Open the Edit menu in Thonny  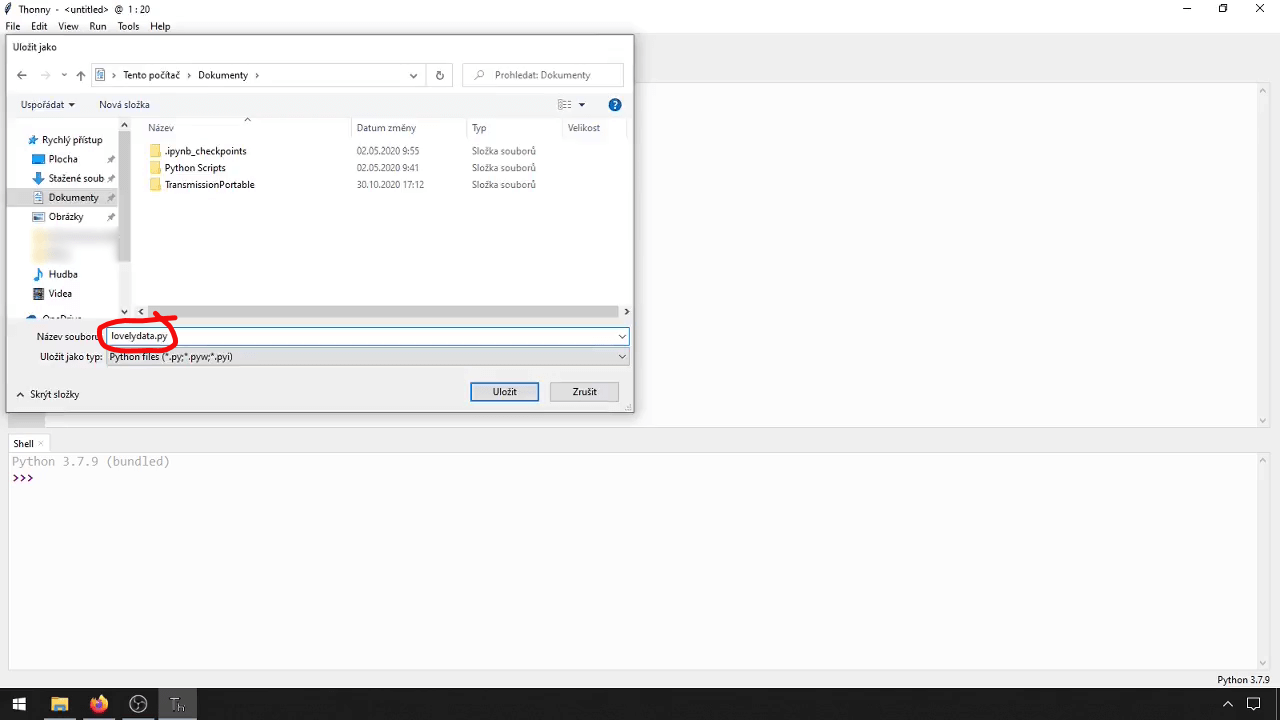(x=39, y=26)
